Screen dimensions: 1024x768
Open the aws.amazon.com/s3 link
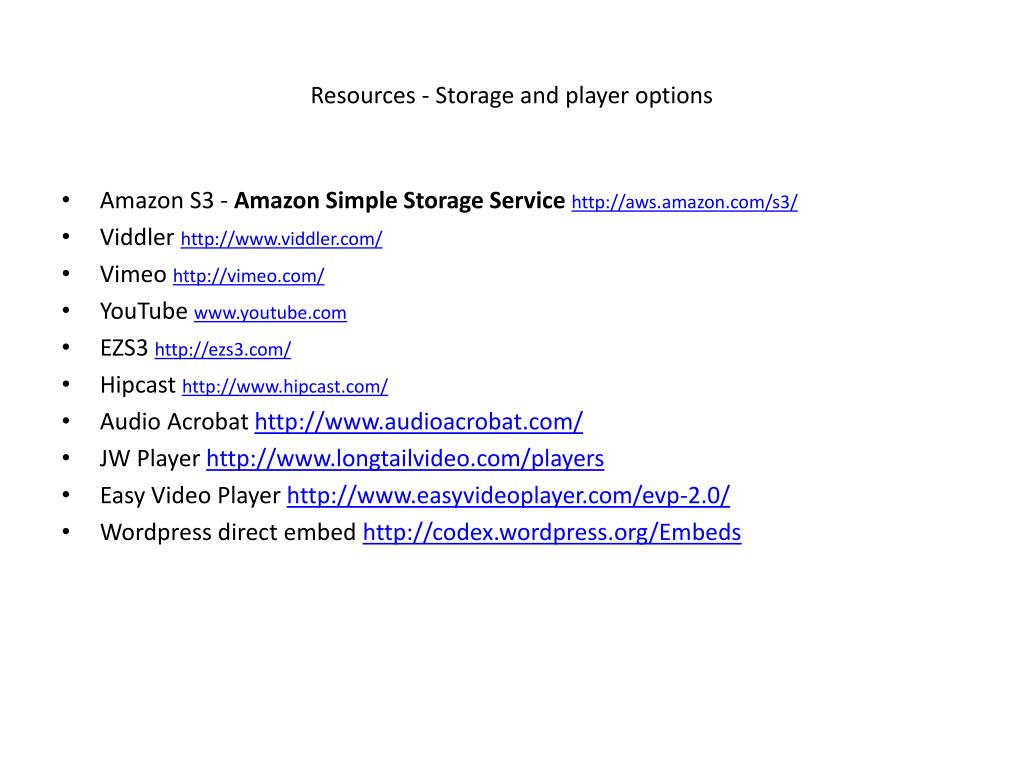684,202
